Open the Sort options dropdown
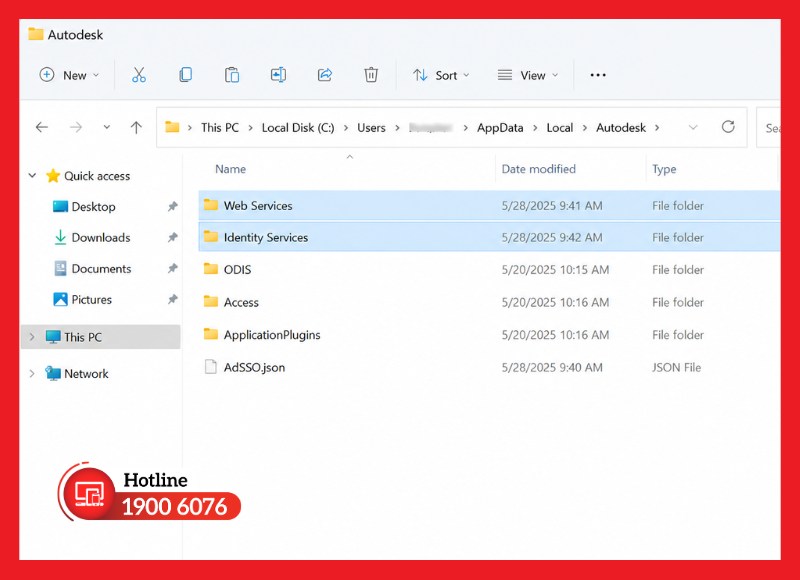Image resolution: width=800 pixels, height=580 pixels. pos(441,75)
